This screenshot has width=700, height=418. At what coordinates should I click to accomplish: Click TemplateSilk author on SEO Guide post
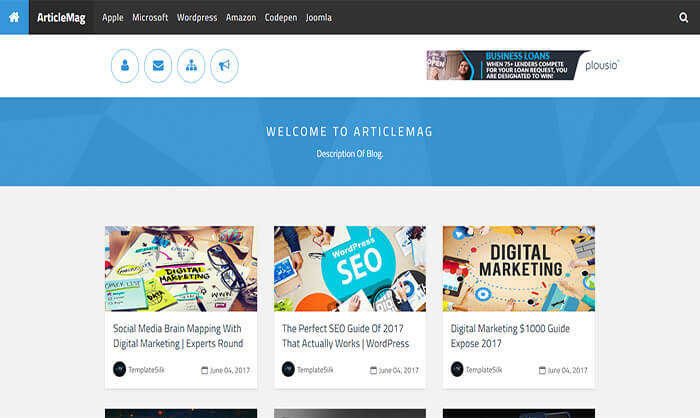click(x=315, y=370)
